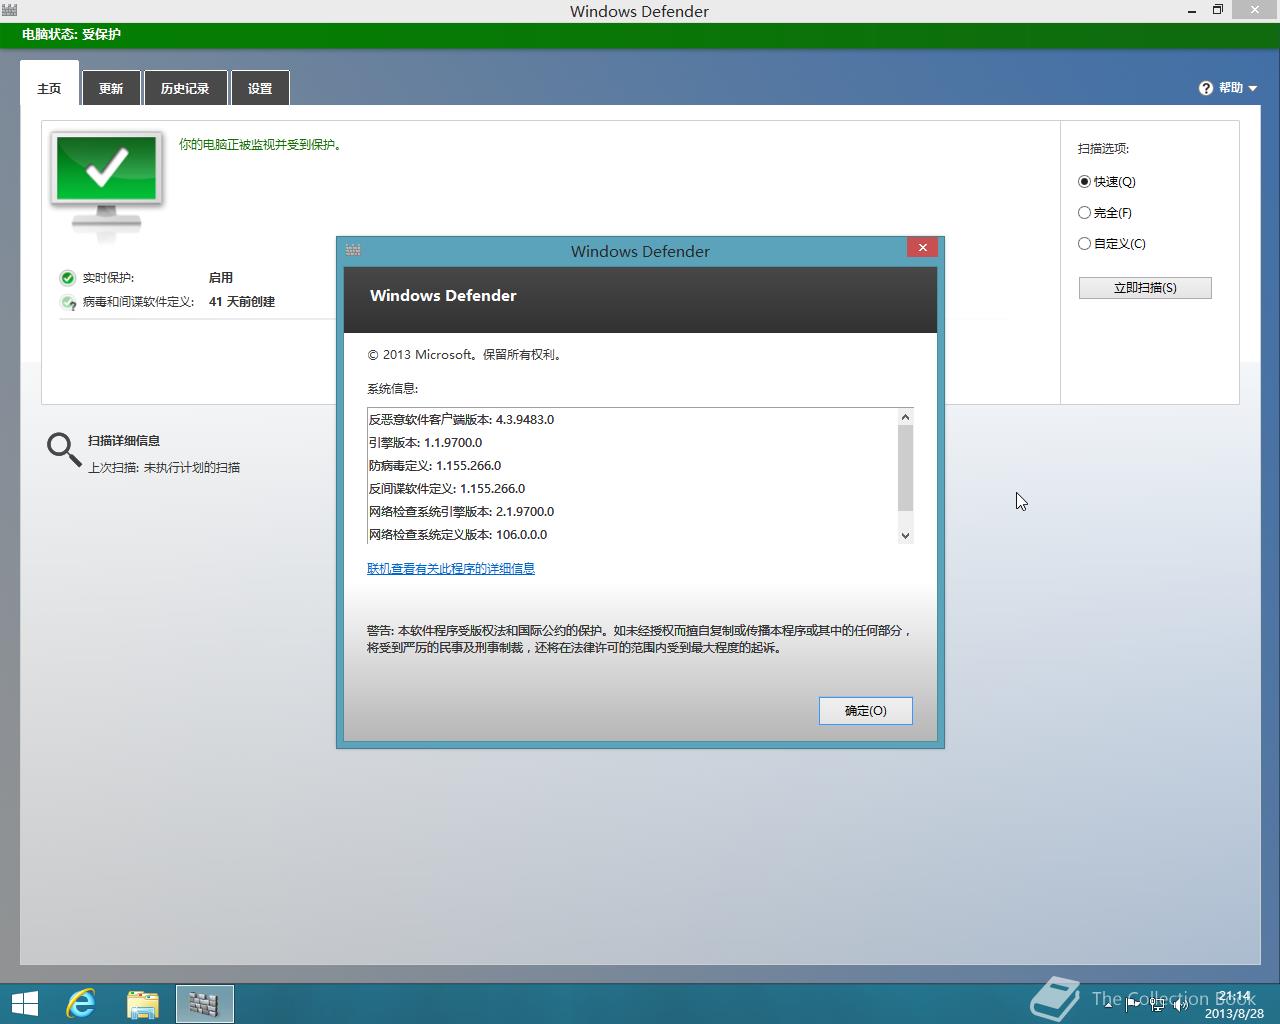This screenshot has height=1024, width=1280.
Task: Click the help question mark icon
Action: 1206,88
